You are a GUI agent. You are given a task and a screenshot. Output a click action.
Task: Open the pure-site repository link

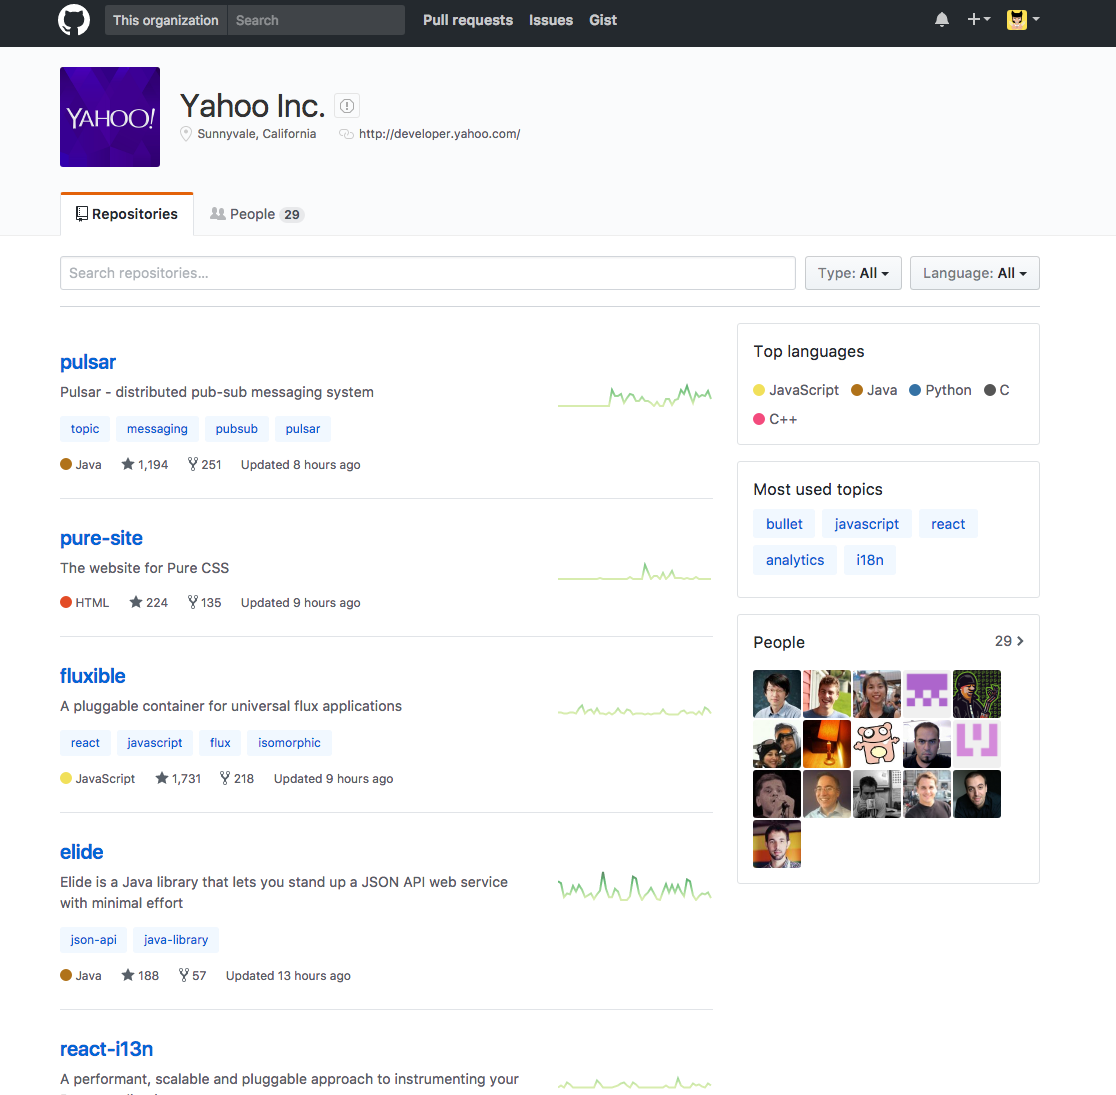pyautogui.click(x=101, y=538)
